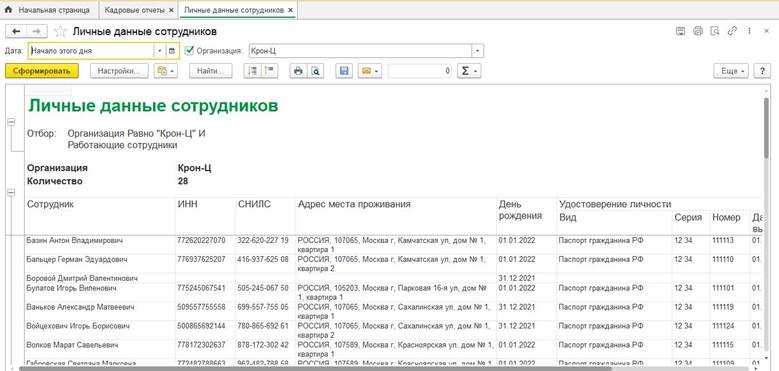
Task: Toggle the Организация filter checkbox
Action: [189, 50]
